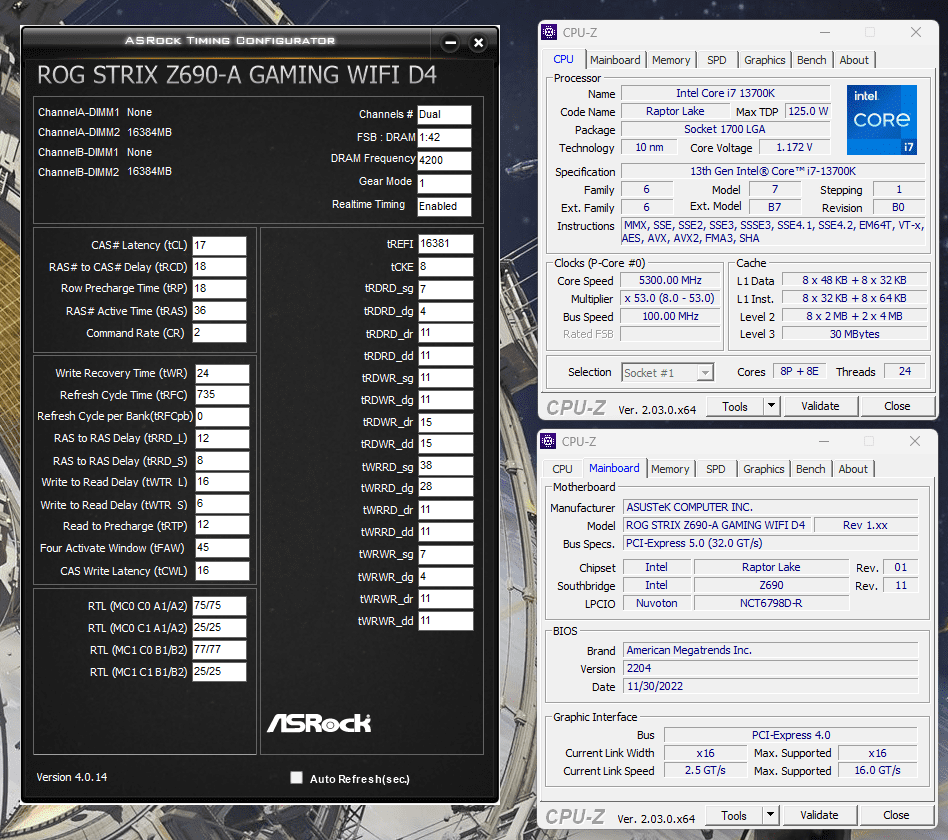This screenshot has width=948, height=840.
Task: Go to Bench tab in top CPU-Z window
Action: point(811,60)
